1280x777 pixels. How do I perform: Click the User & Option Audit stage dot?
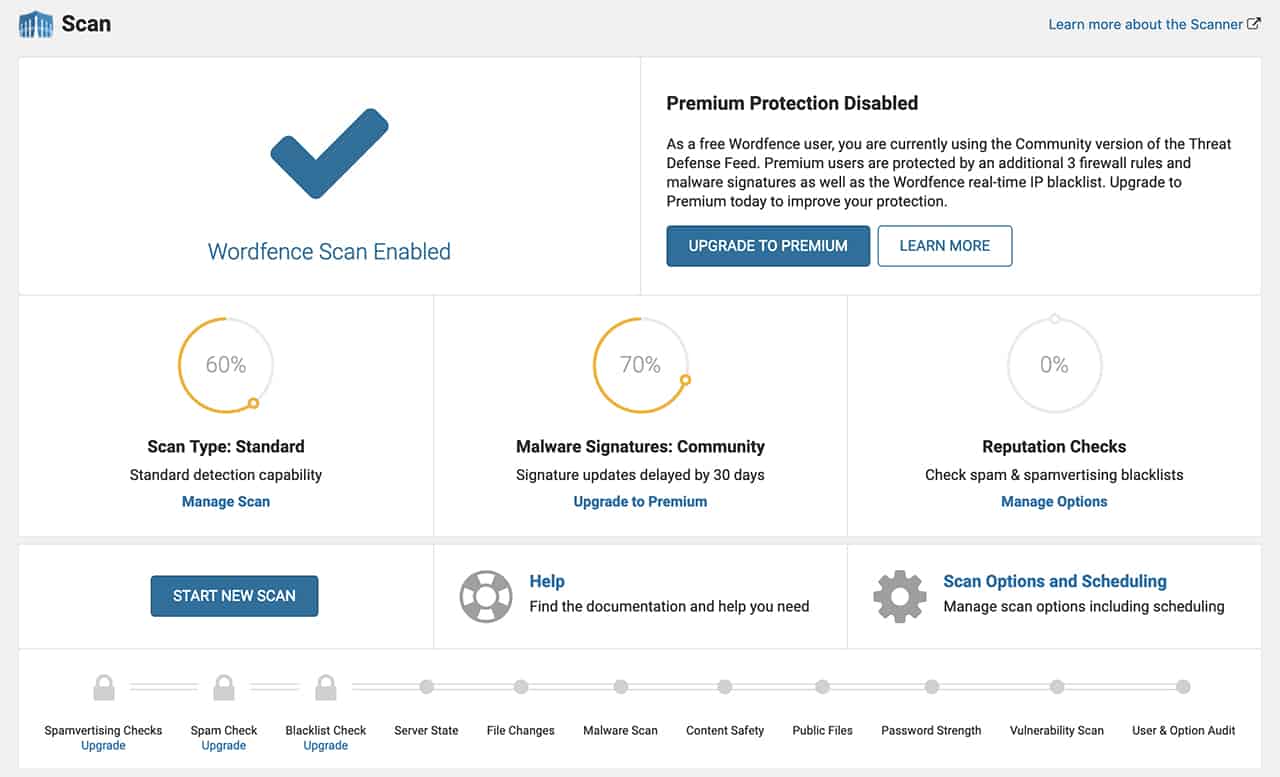tap(1183, 687)
